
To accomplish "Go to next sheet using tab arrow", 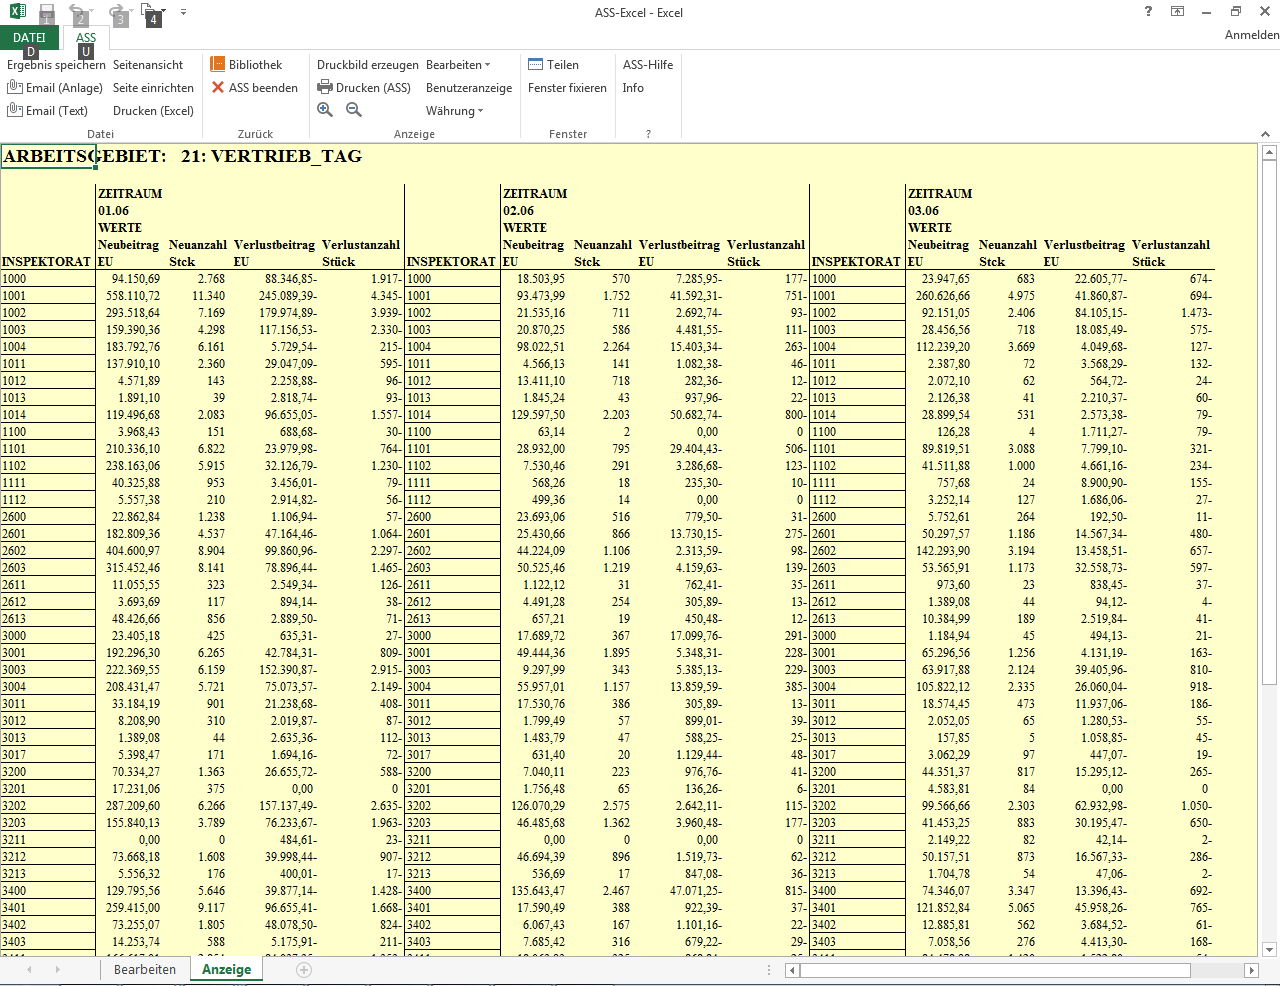I will [x=57, y=970].
